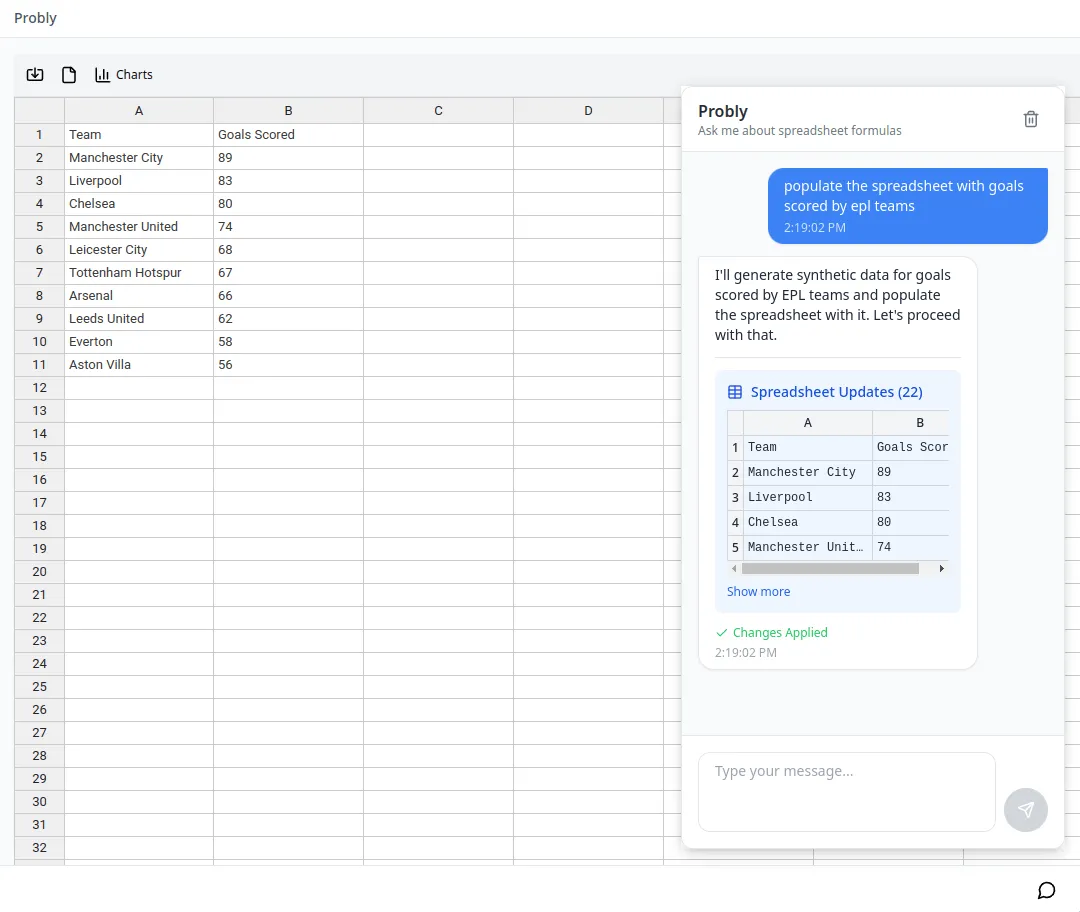Click the Arsenal cell

click(139, 296)
